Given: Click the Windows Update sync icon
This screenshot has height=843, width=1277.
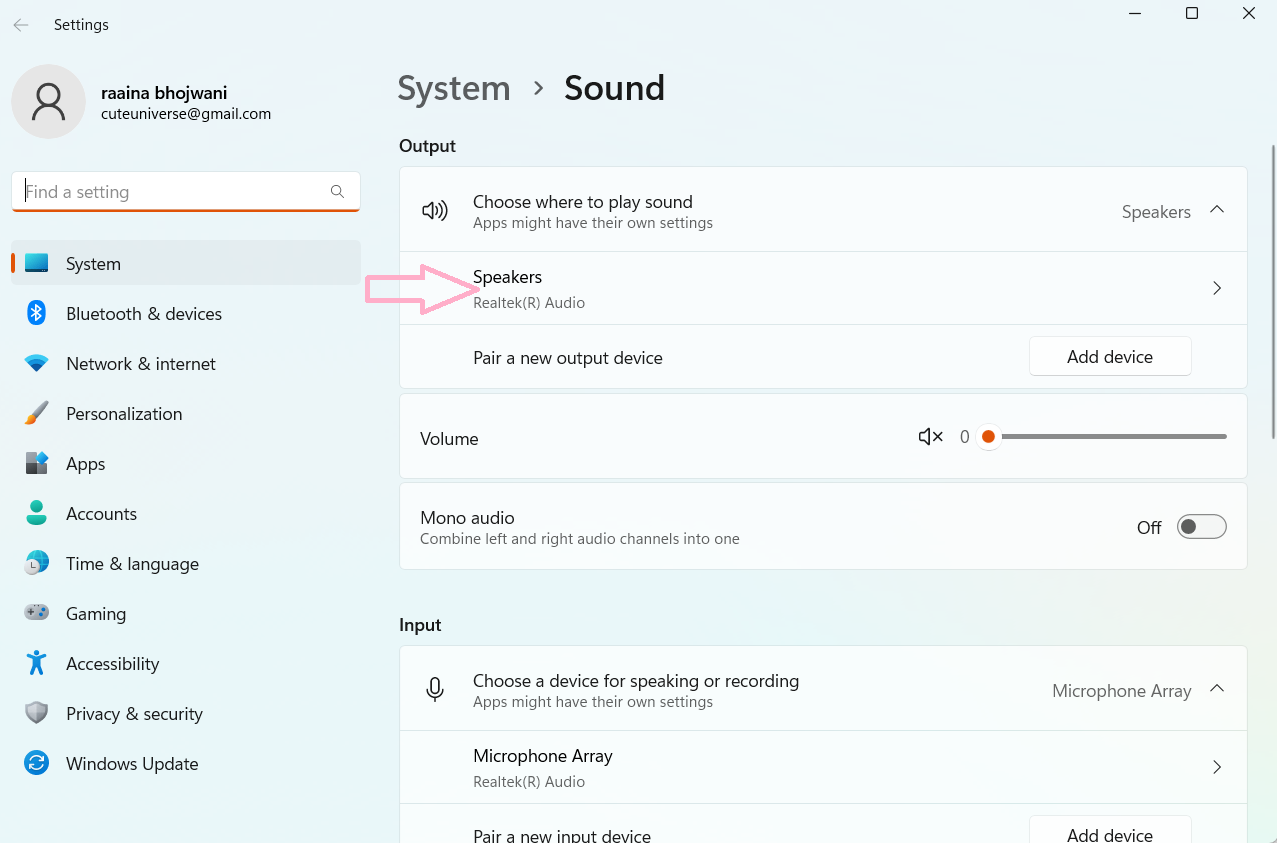Looking at the screenshot, I should coord(37,764).
